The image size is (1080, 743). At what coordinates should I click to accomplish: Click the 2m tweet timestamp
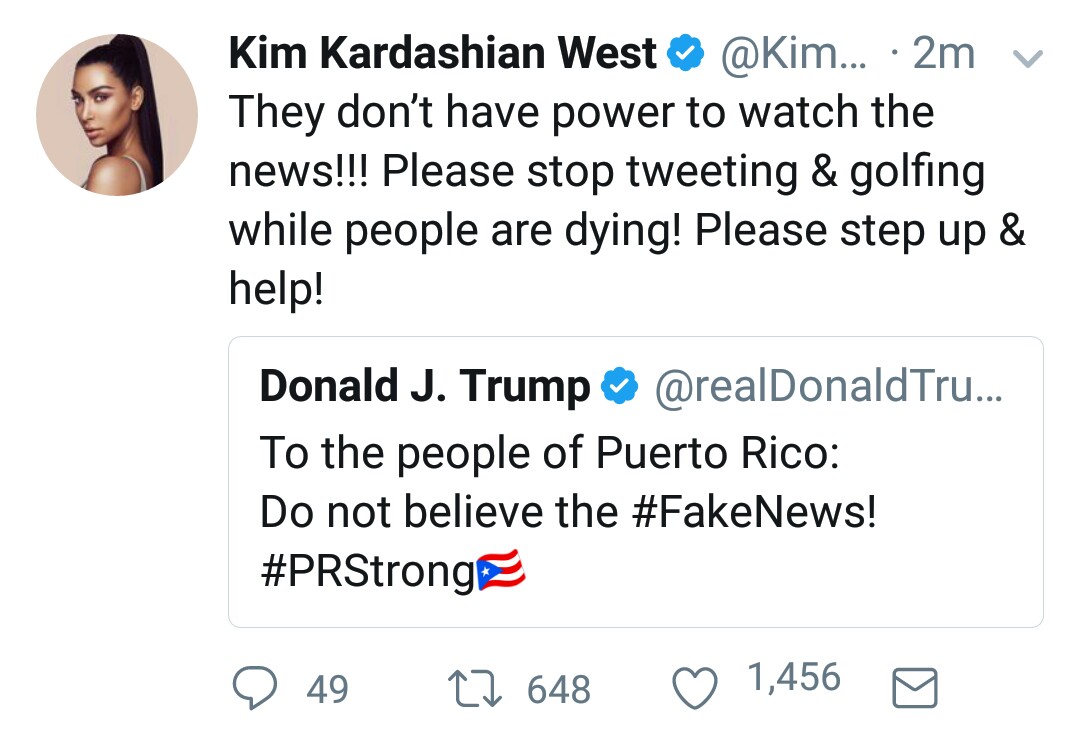[x=944, y=54]
